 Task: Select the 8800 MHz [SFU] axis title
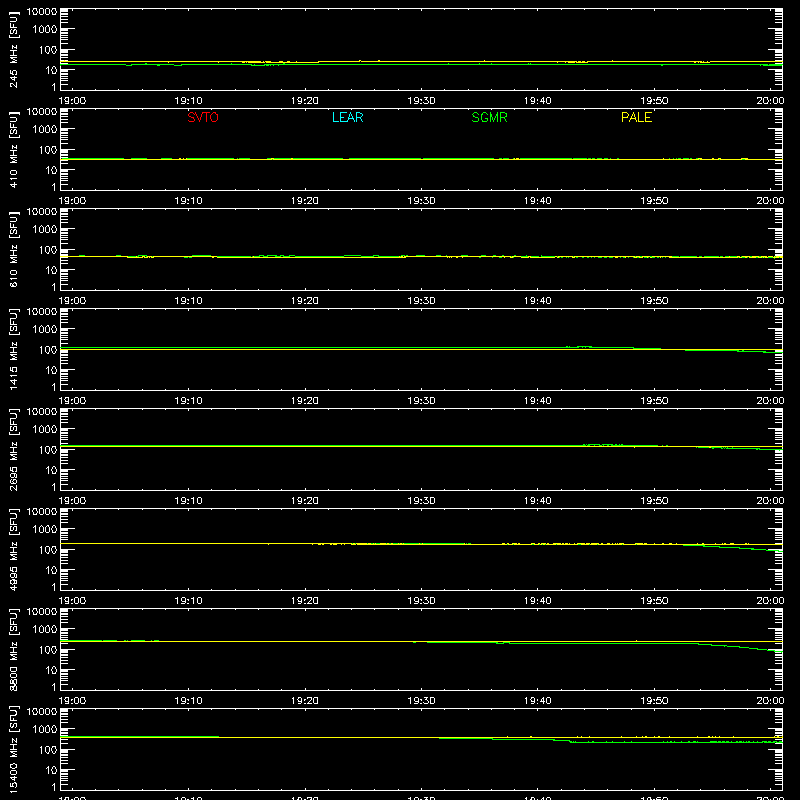click(13, 649)
